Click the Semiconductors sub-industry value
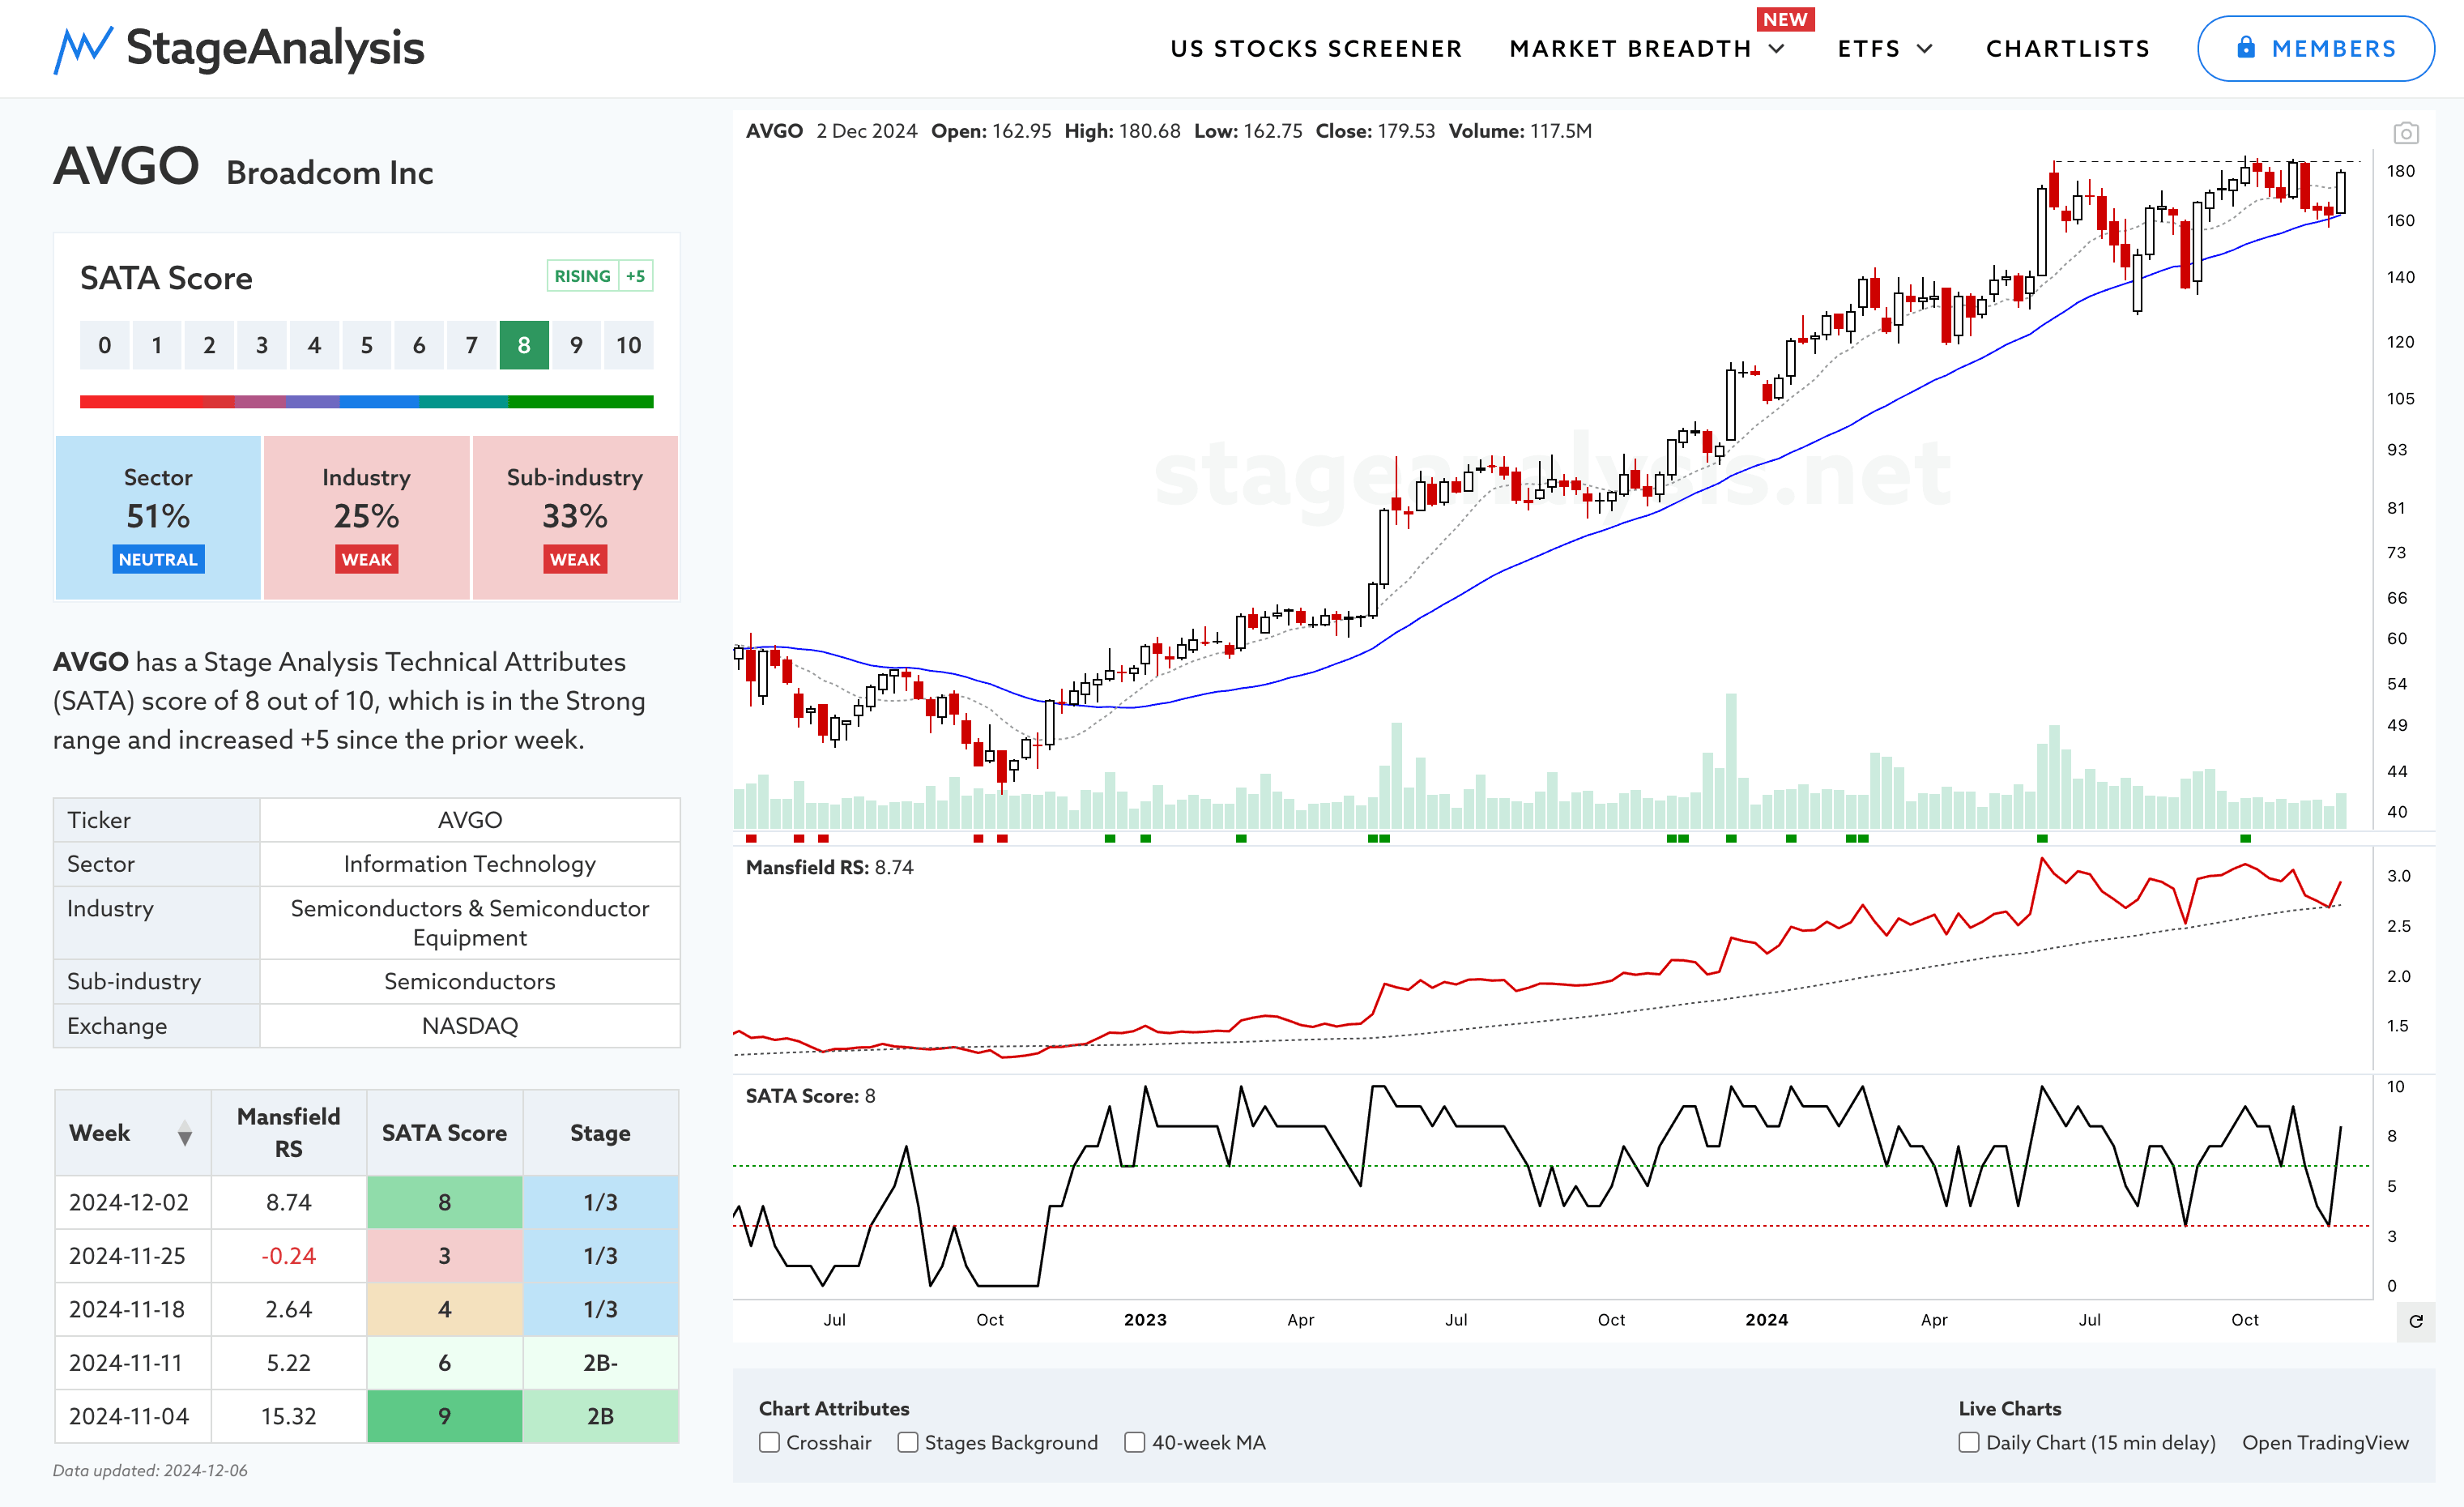 469,981
